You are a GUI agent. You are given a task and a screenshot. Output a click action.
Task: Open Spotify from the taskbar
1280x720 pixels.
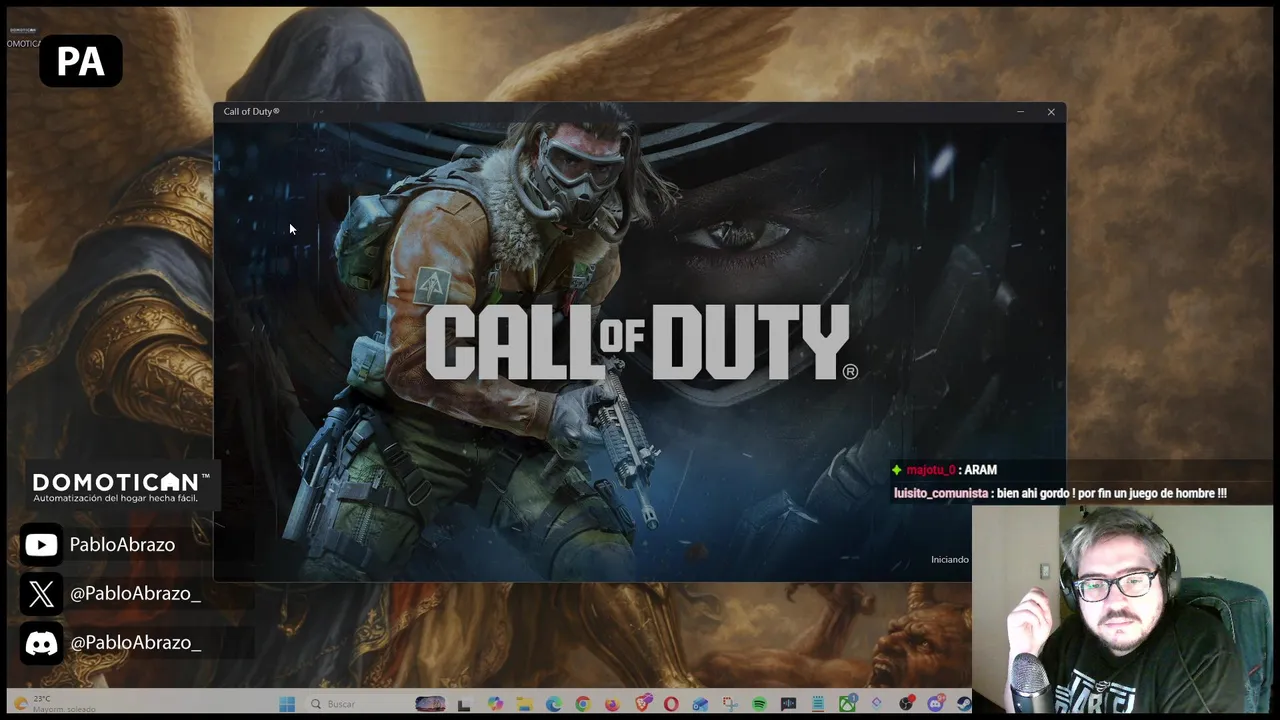coord(759,704)
